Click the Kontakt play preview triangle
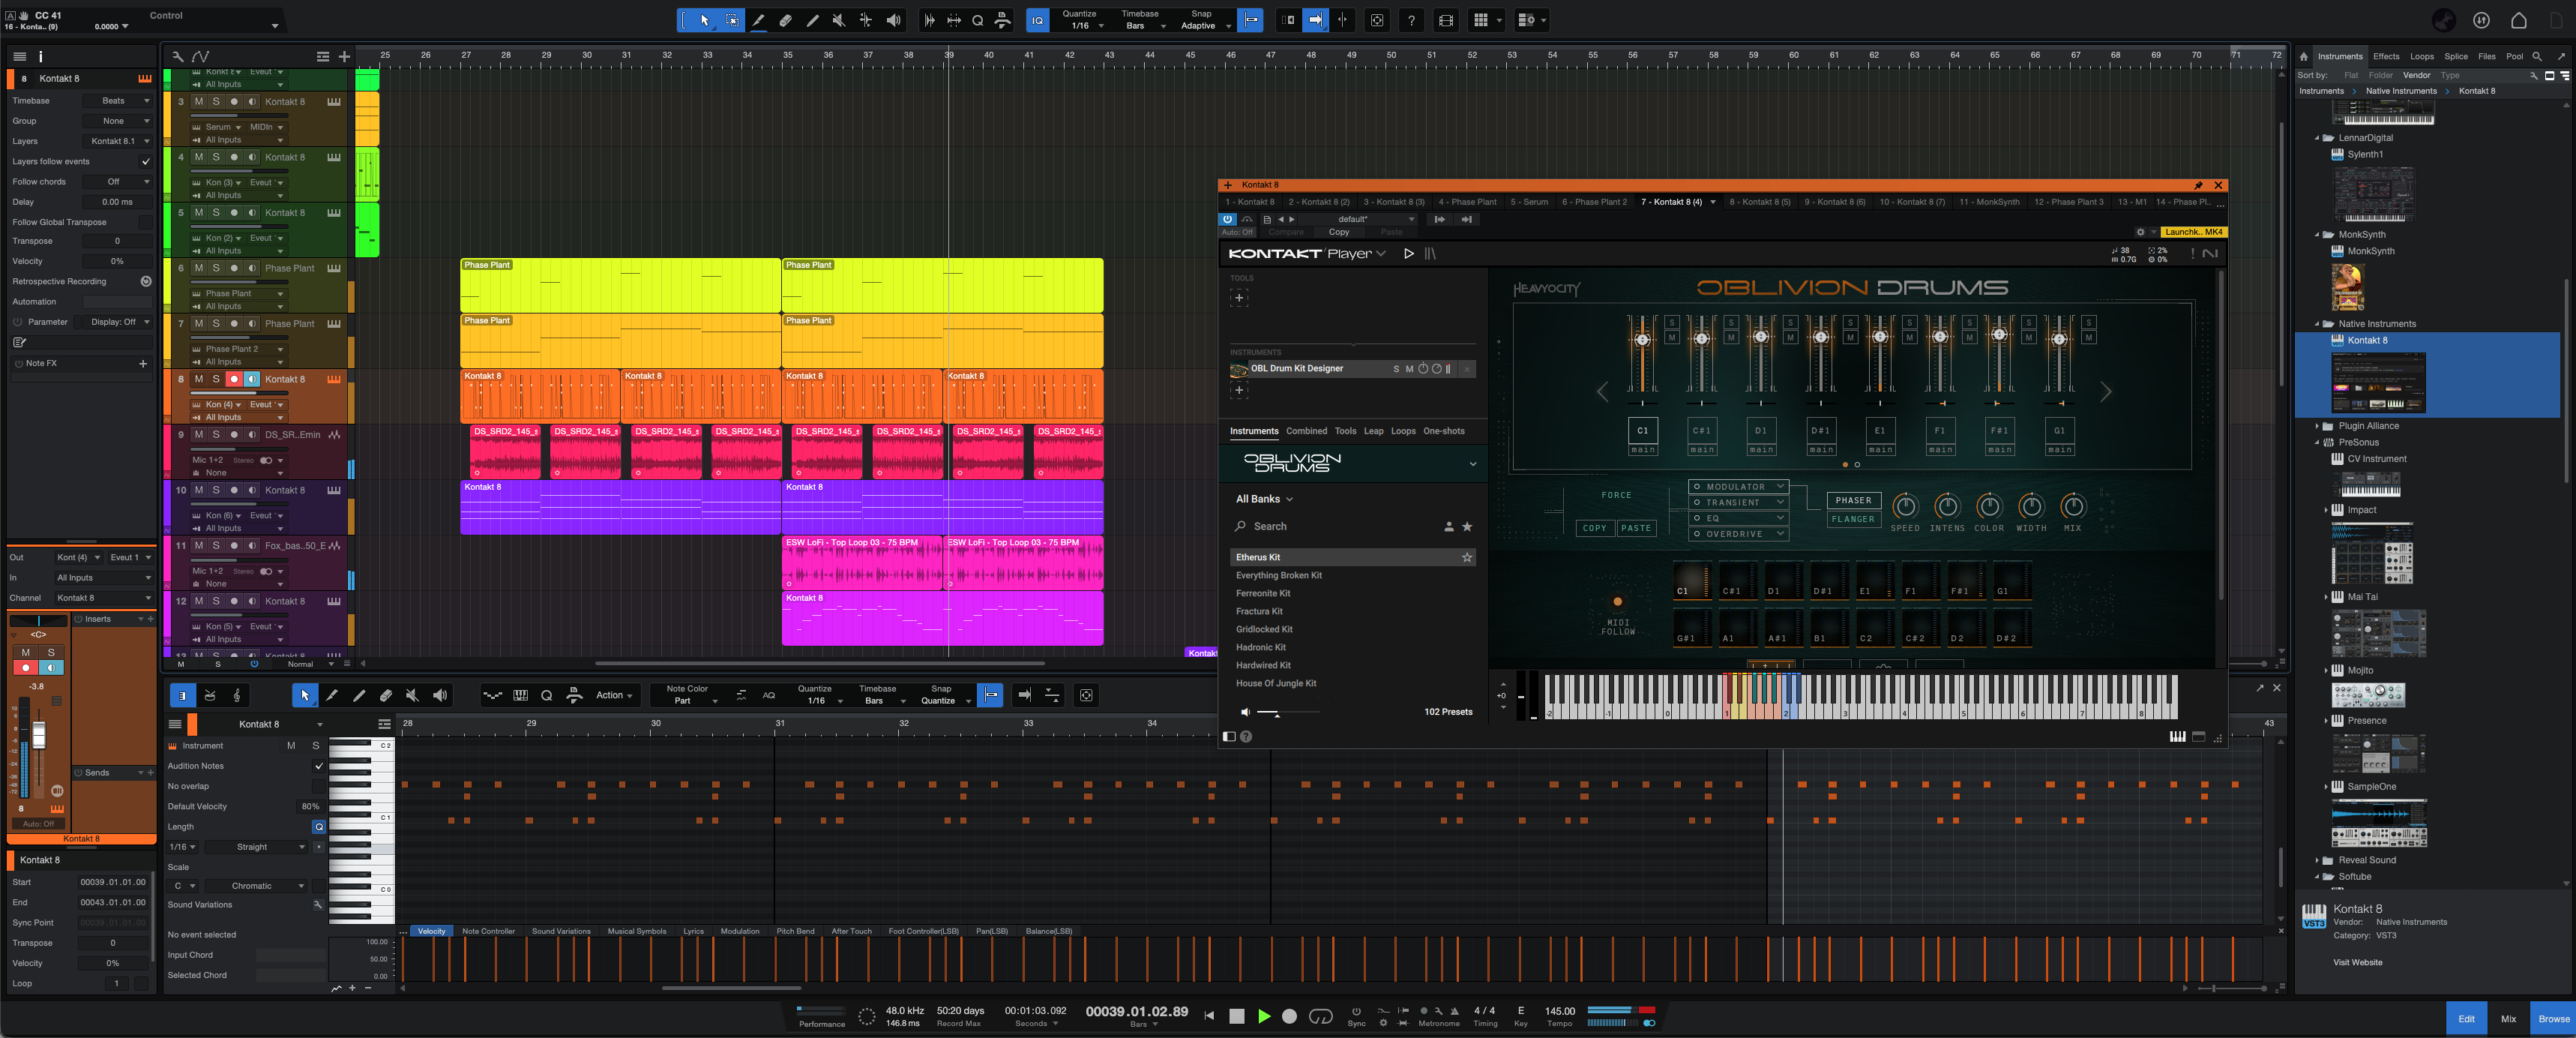Image resolution: width=2576 pixels, height=1038 pixels. pos(1409,254)
